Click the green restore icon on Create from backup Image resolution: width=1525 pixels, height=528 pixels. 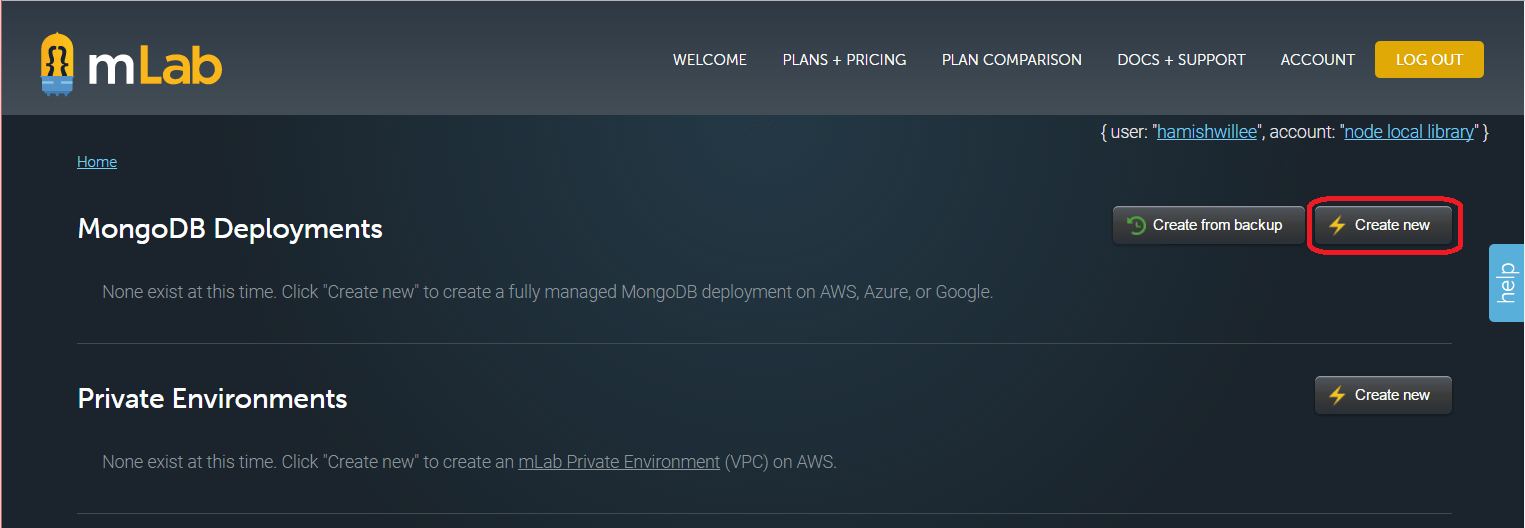click(x=1136, y=225)
